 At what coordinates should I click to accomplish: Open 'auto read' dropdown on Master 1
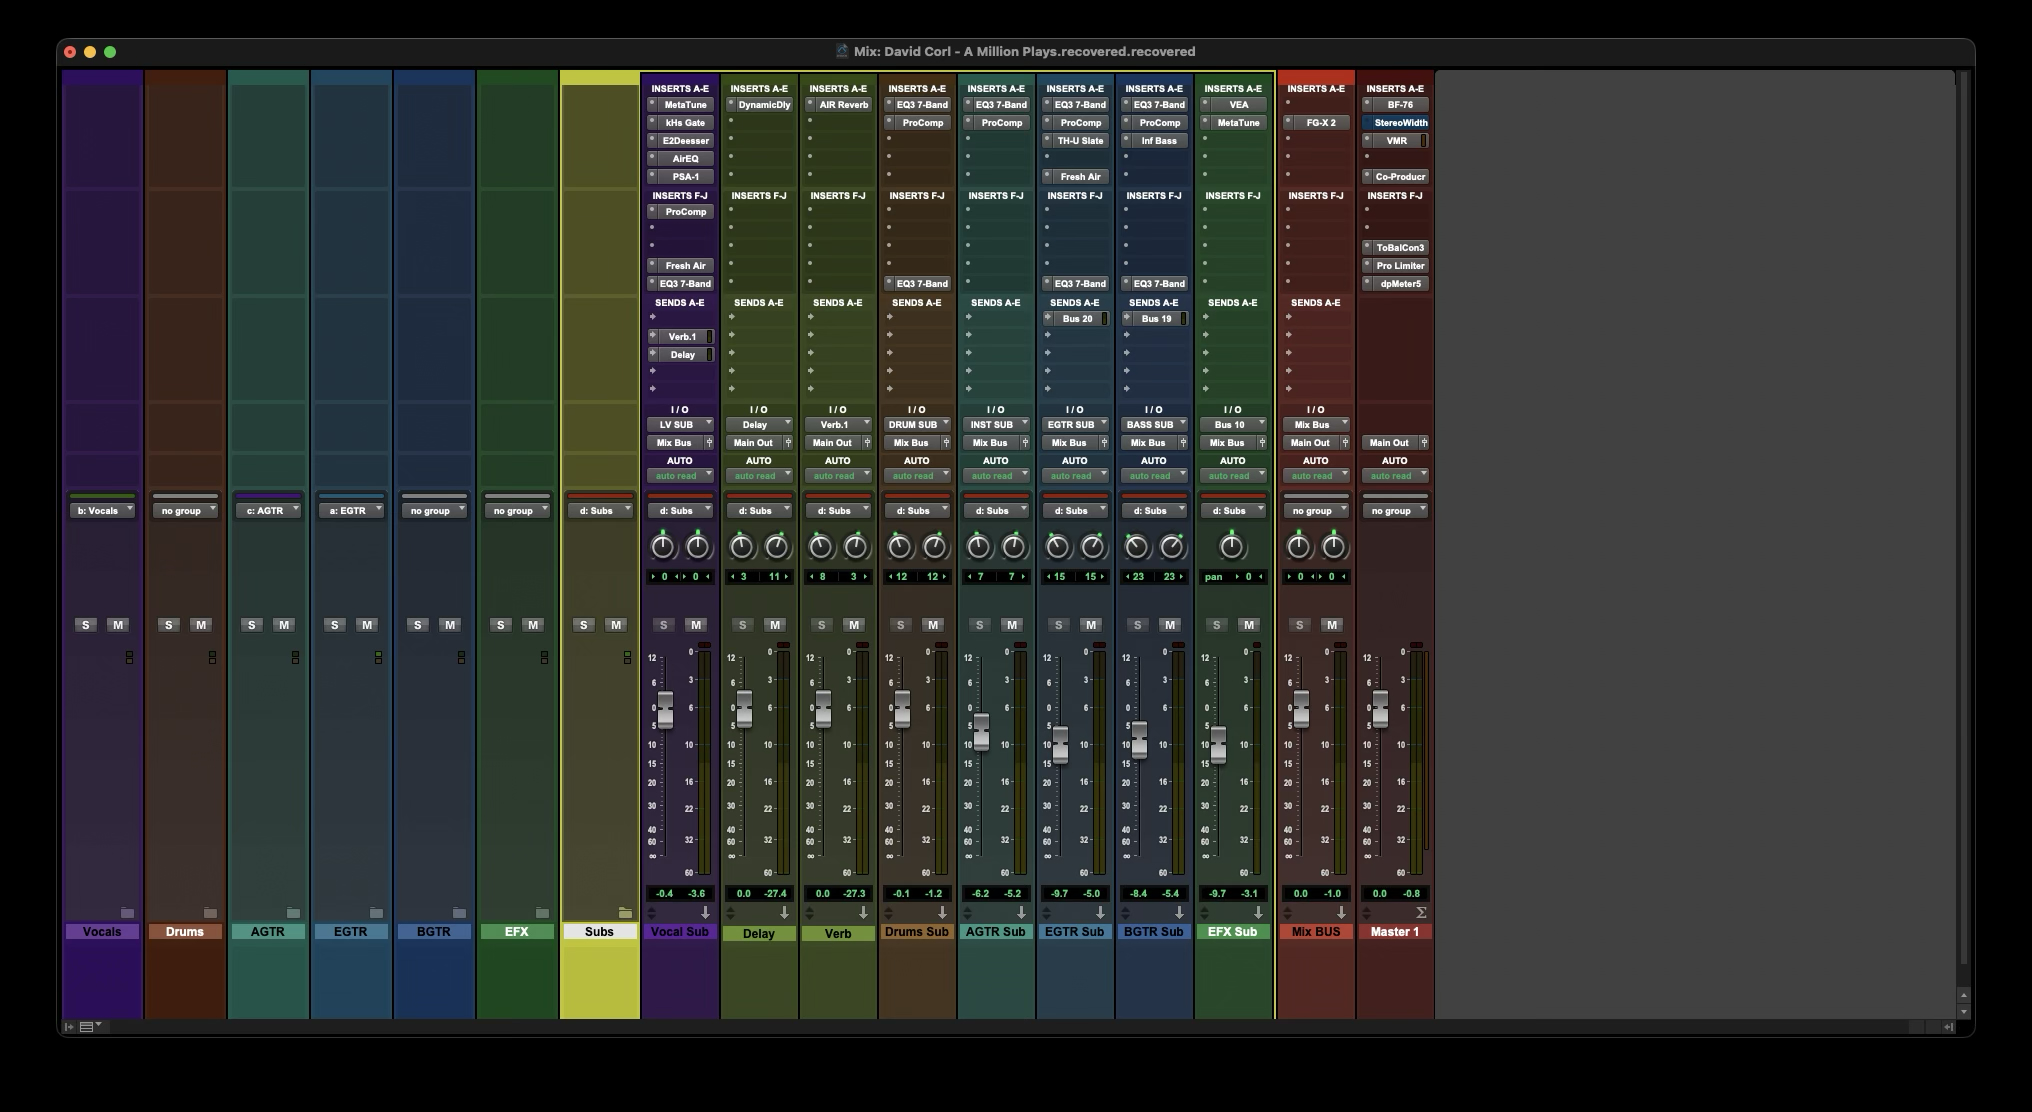coord(1395,476)
